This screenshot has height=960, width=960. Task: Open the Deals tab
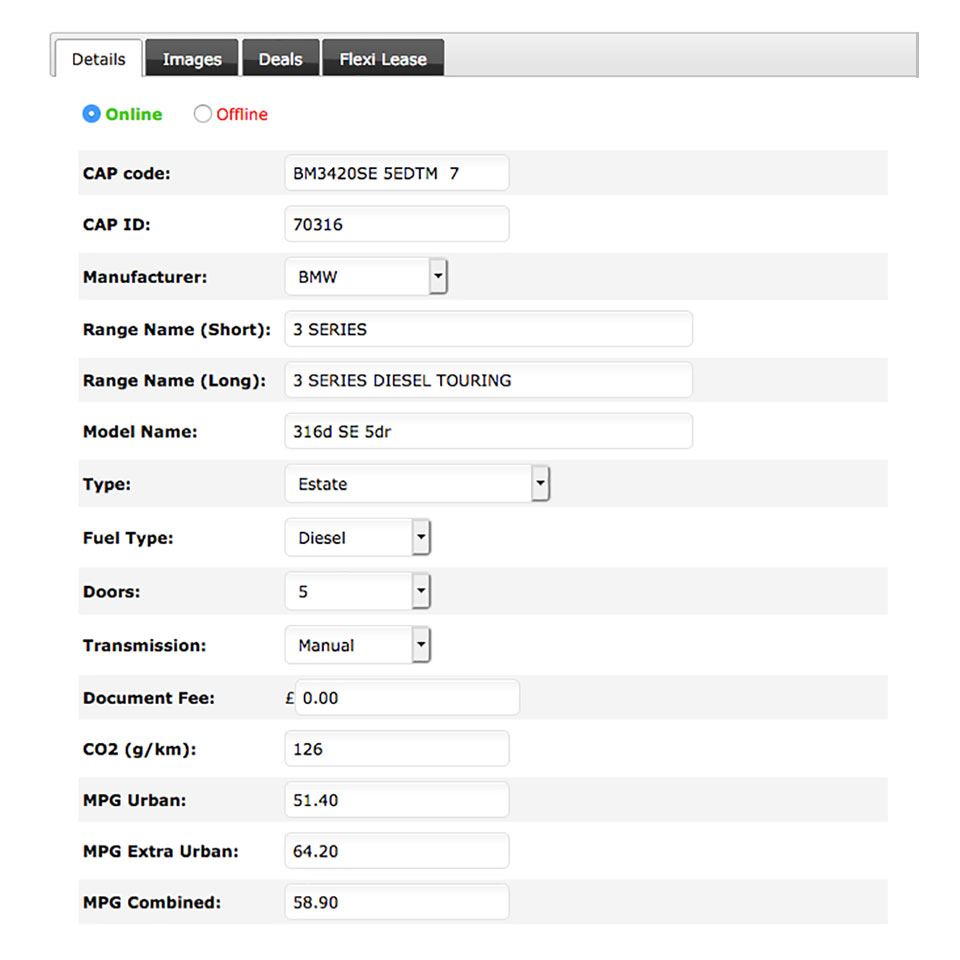click(280, 59)
